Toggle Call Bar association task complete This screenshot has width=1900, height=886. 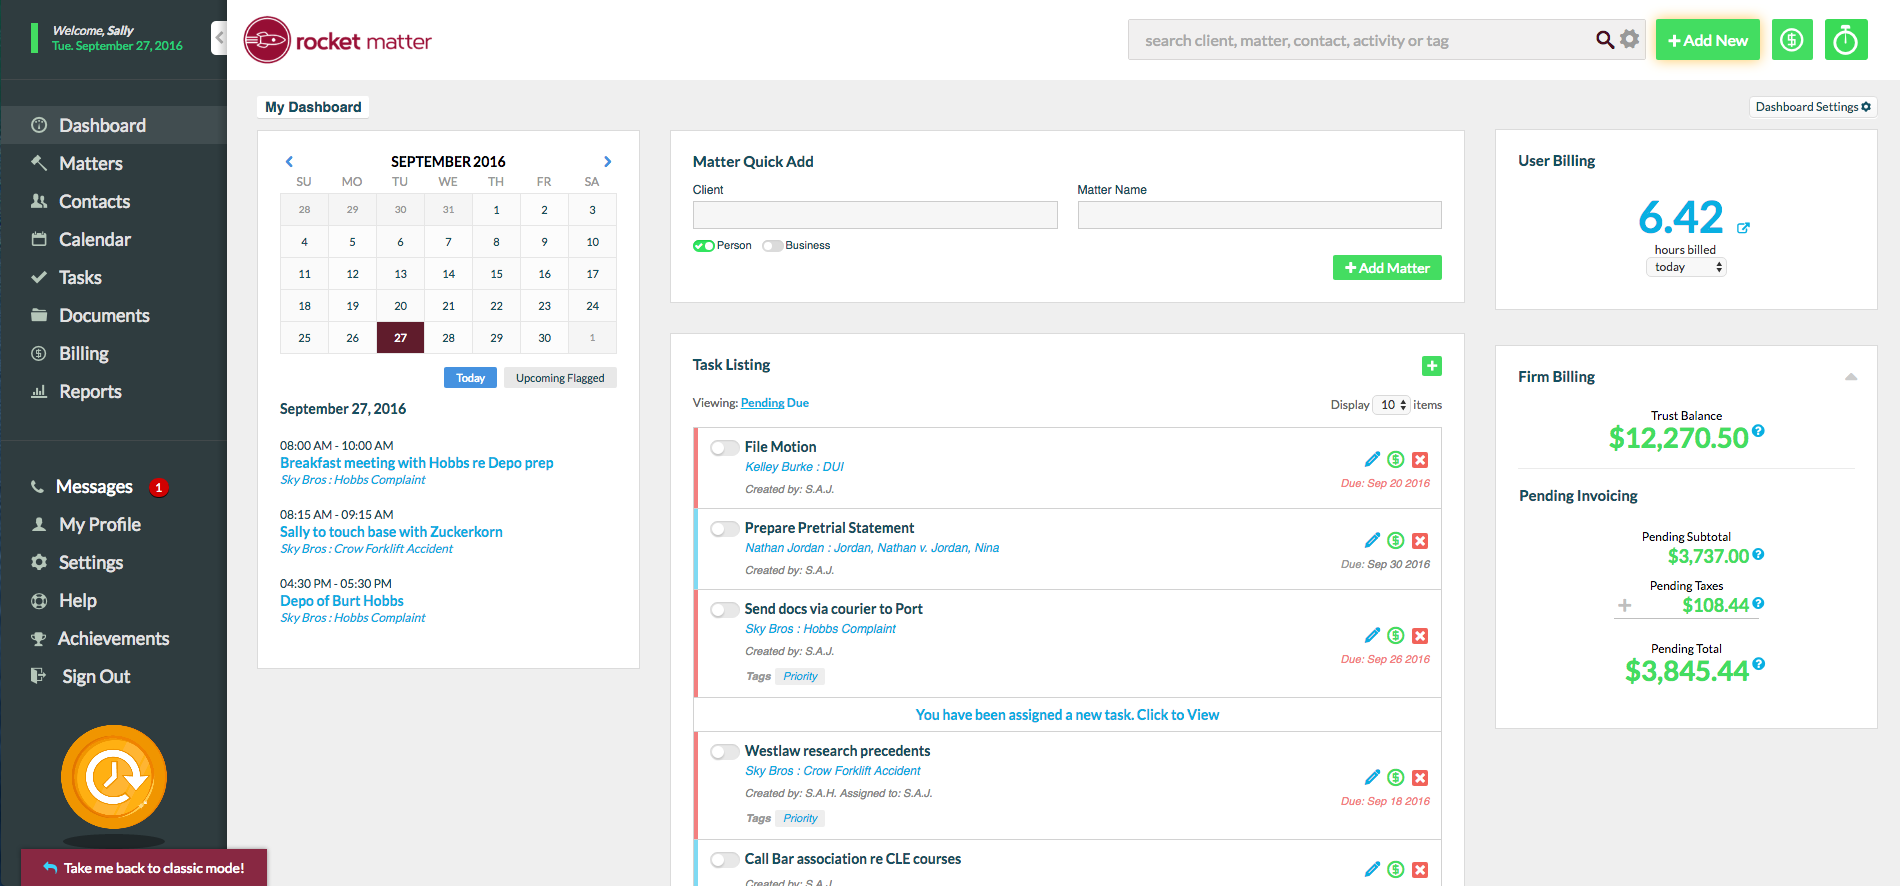(x=724, y=860)
